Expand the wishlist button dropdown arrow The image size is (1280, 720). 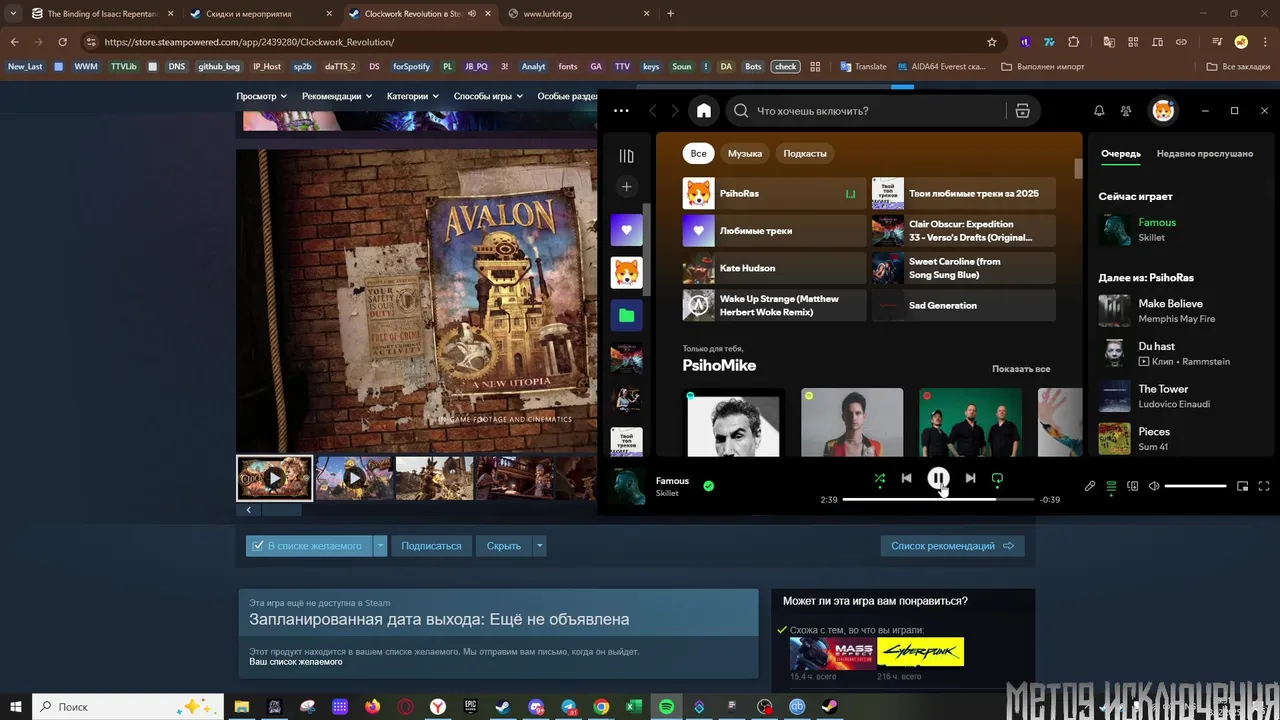pos(380,546)
